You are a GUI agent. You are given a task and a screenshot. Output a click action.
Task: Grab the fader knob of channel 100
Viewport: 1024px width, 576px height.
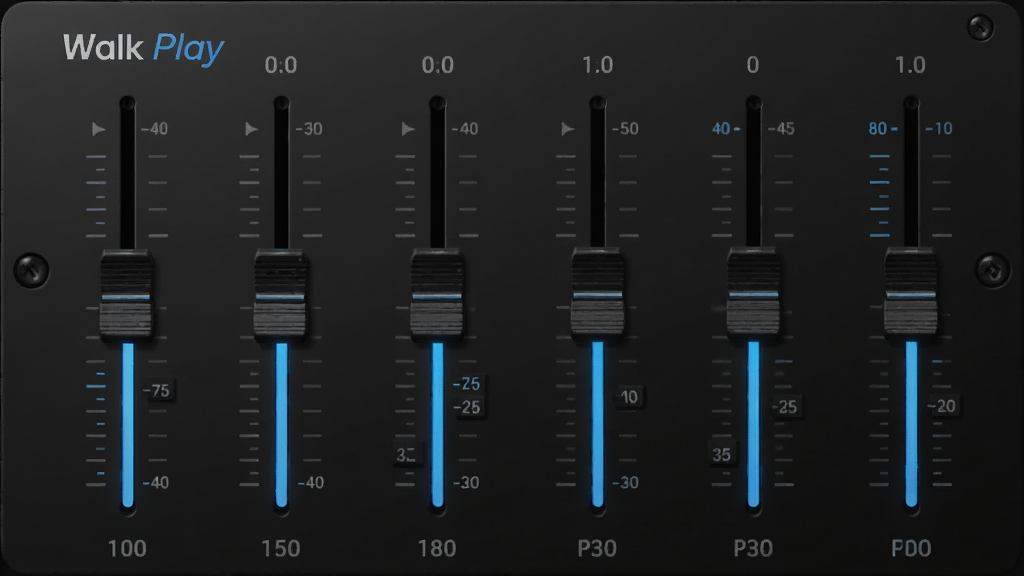[x=127, y=293]
